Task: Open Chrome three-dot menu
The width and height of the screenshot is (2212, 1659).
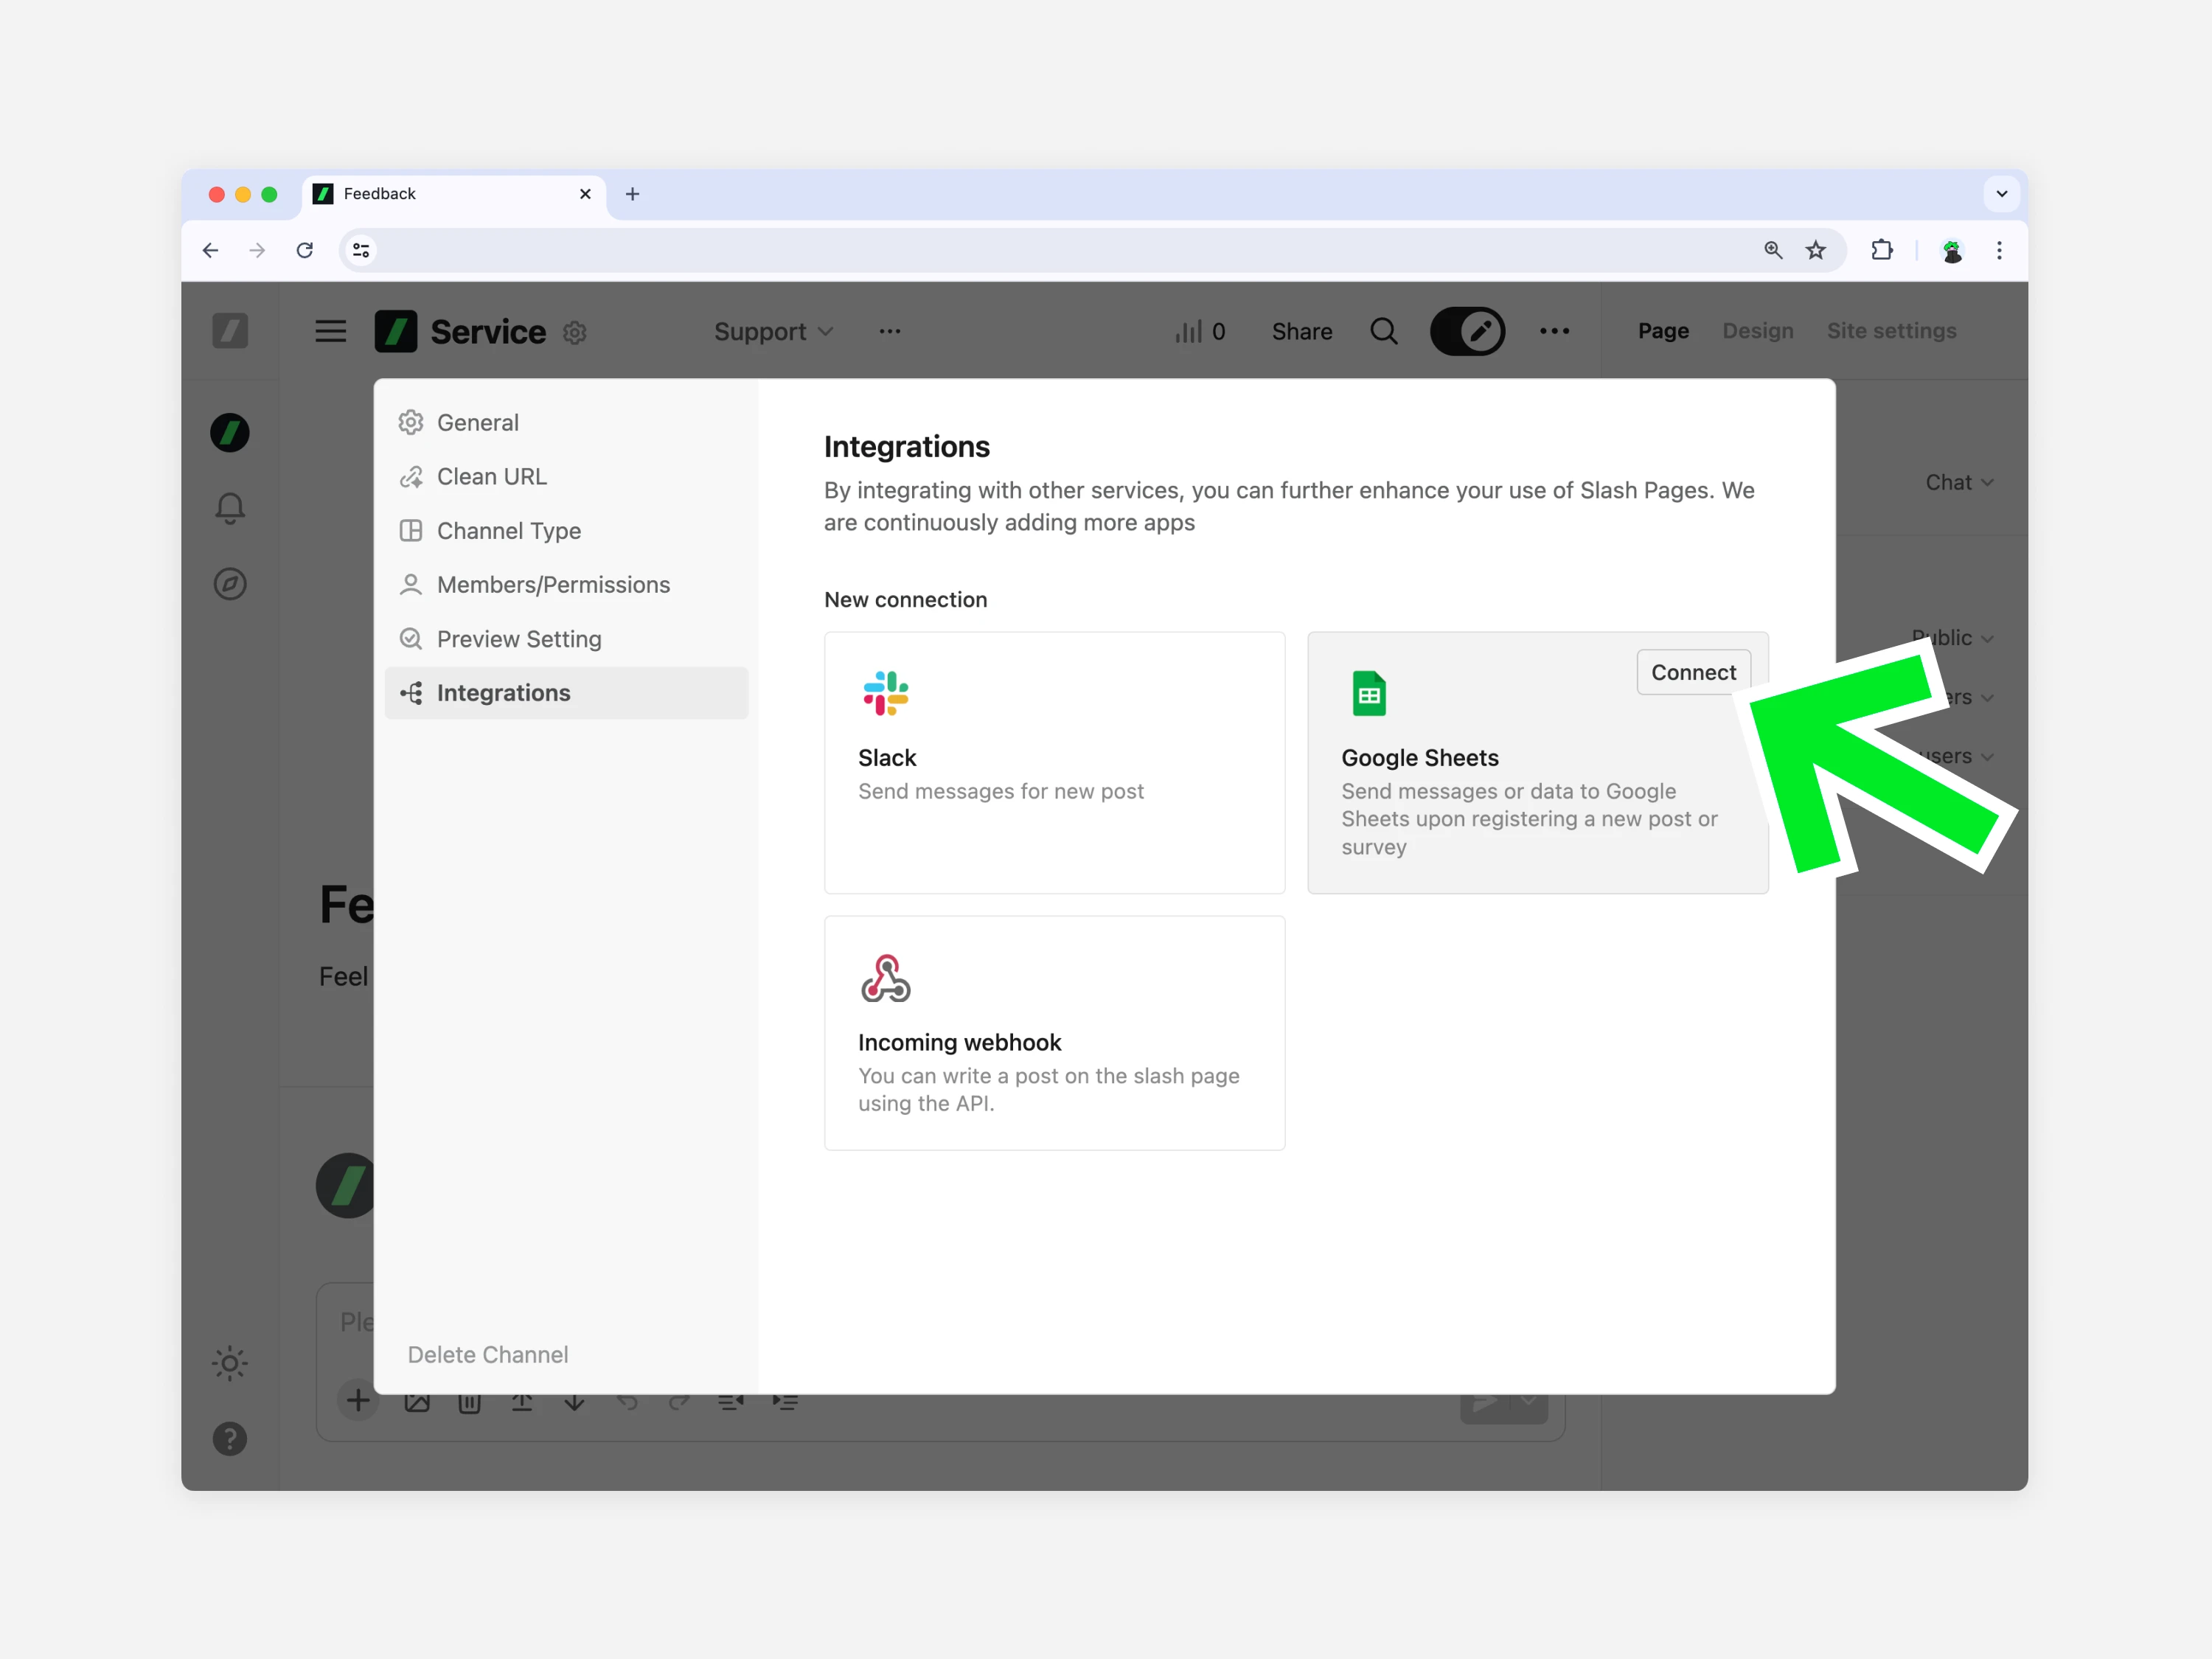Action: pyautogui.click(x=1999, y=250)
